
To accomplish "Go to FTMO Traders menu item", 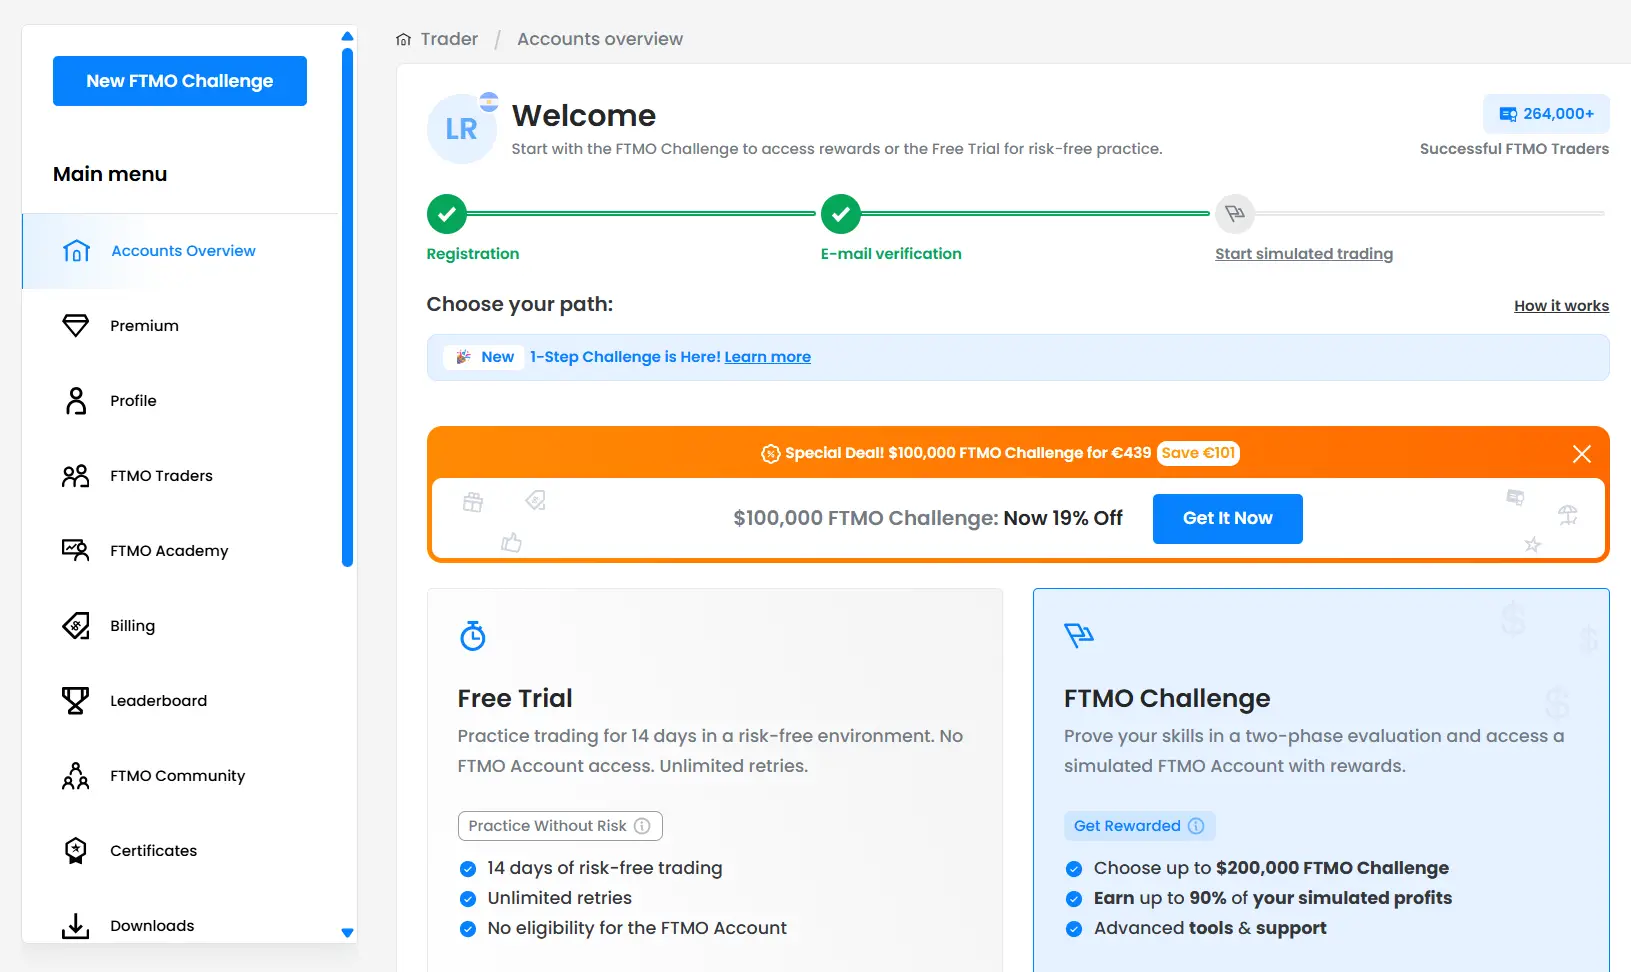I will [181, 476].
